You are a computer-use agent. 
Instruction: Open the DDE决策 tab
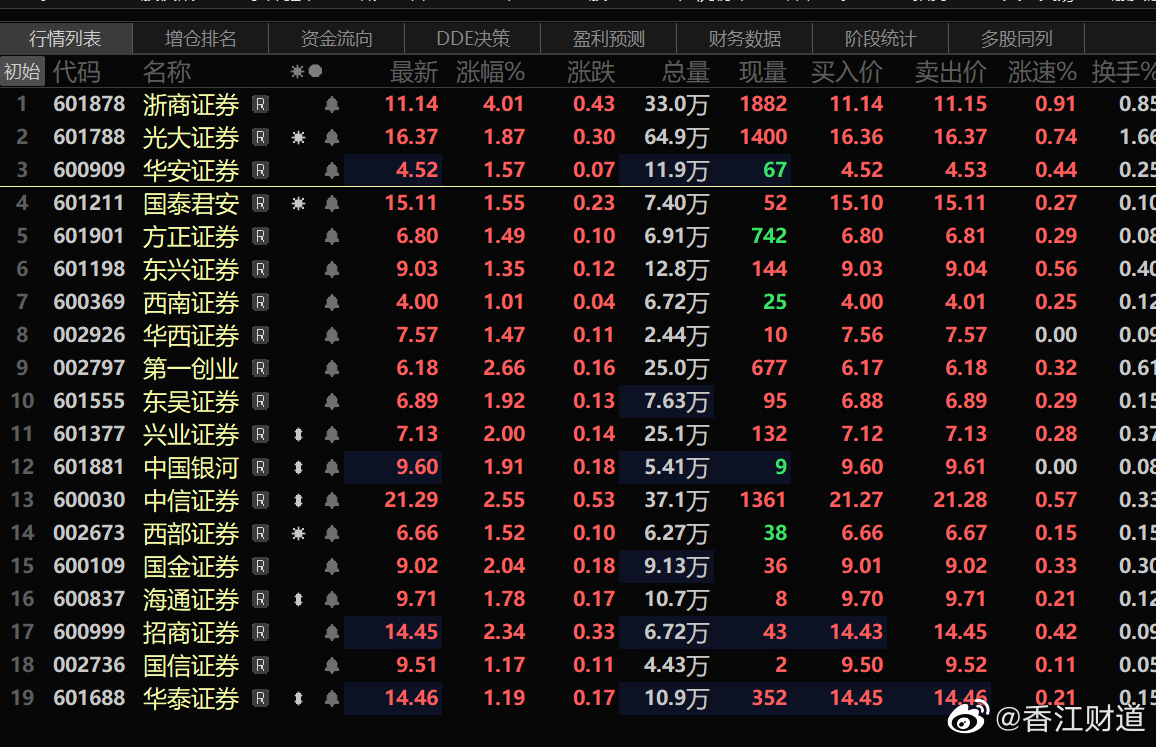[473, 38]
